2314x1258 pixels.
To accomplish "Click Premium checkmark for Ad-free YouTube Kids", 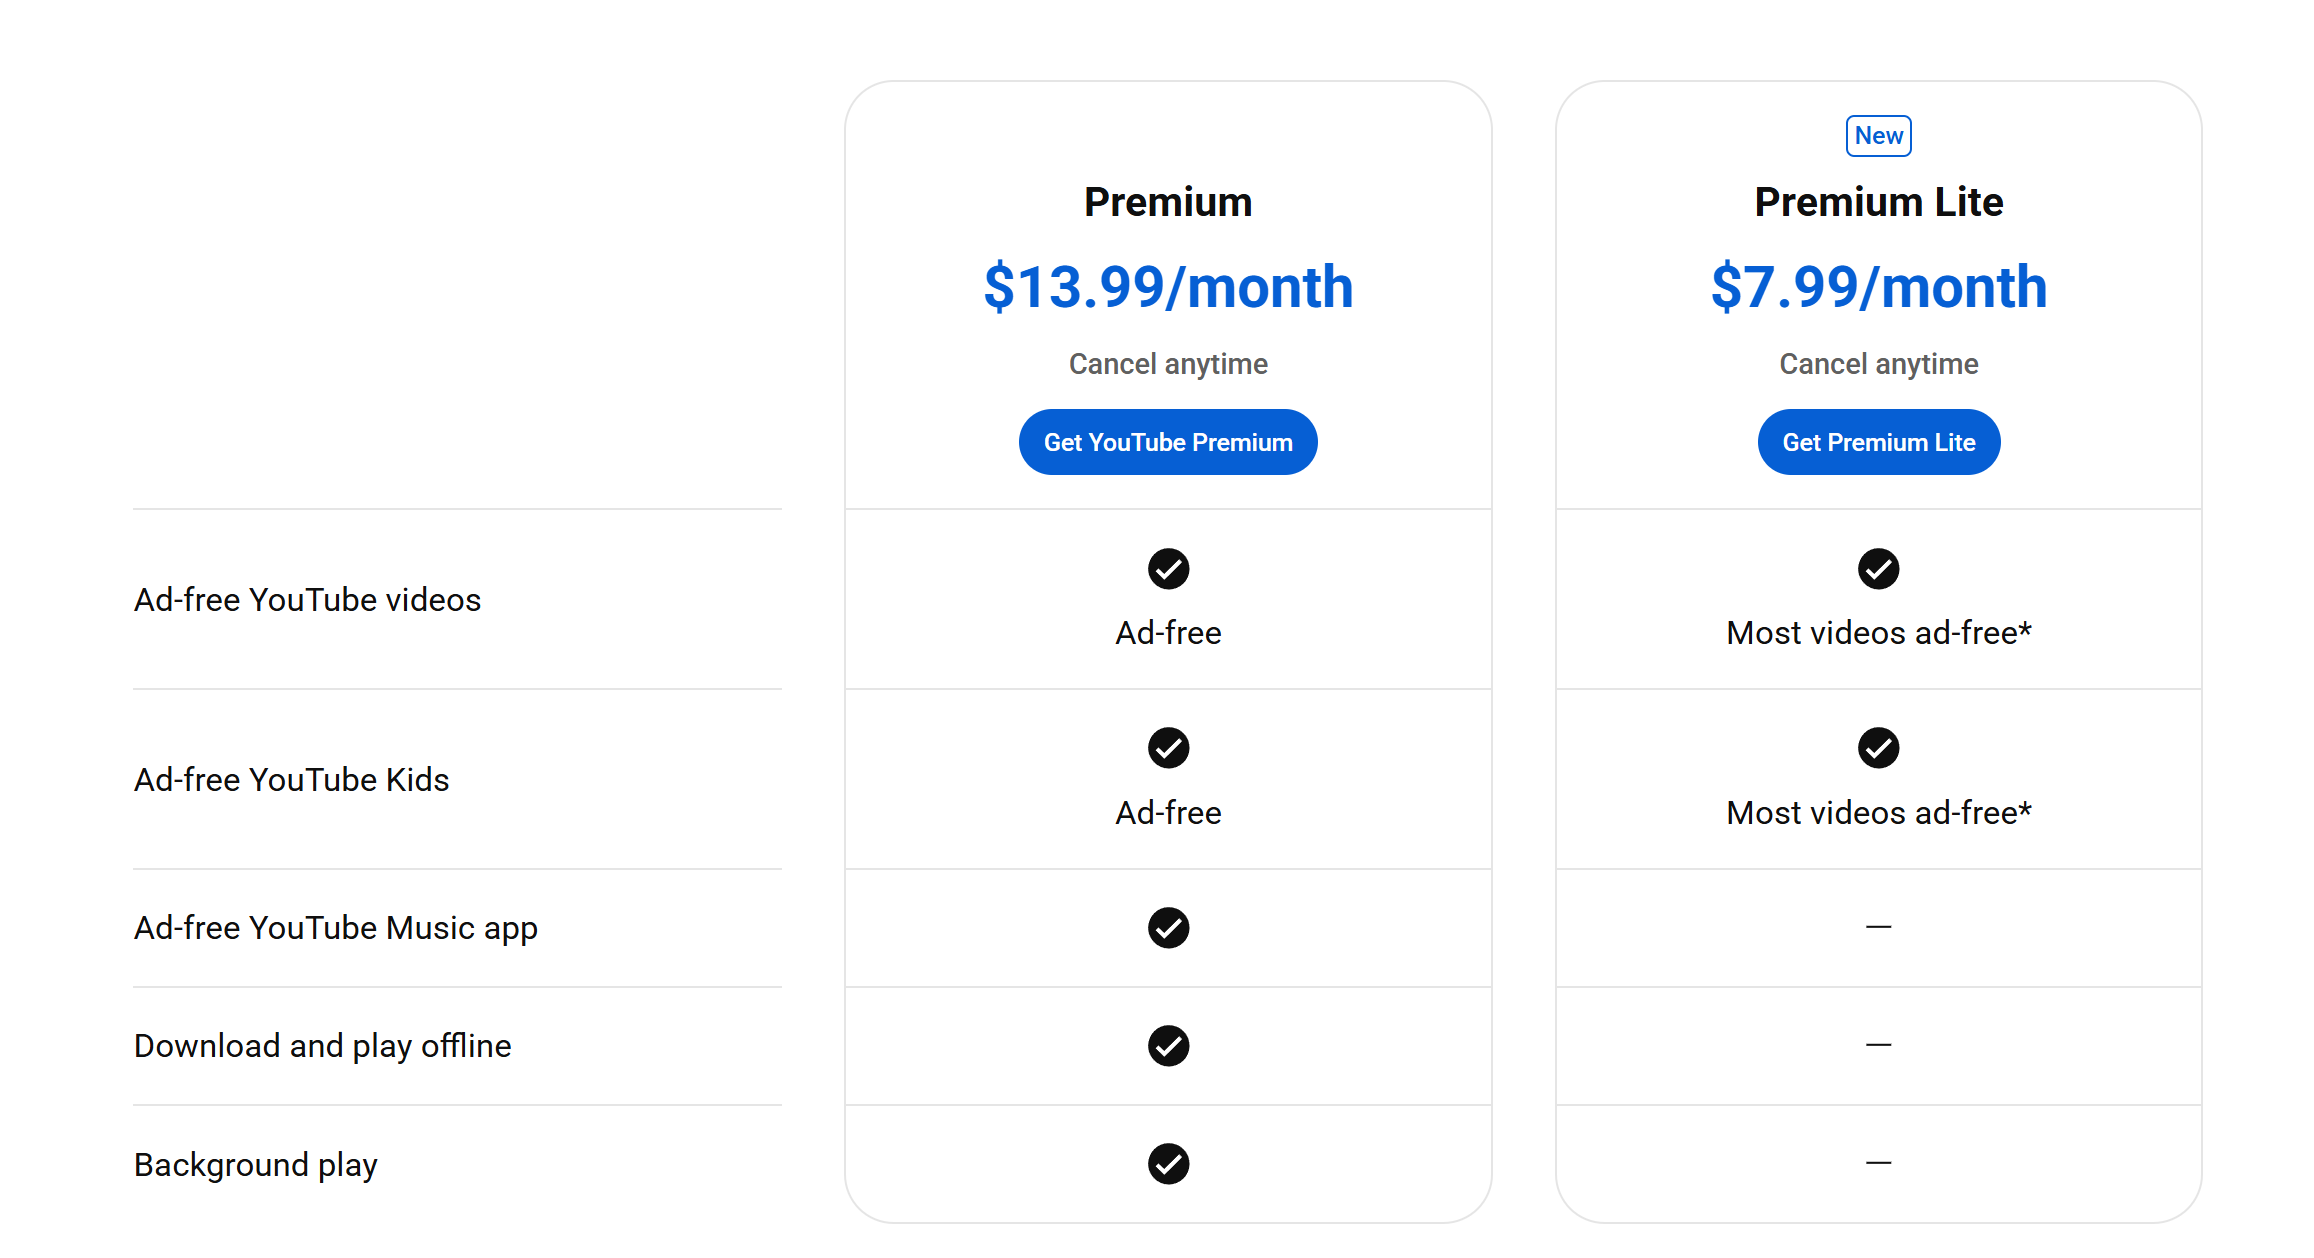I will 1168,748.
